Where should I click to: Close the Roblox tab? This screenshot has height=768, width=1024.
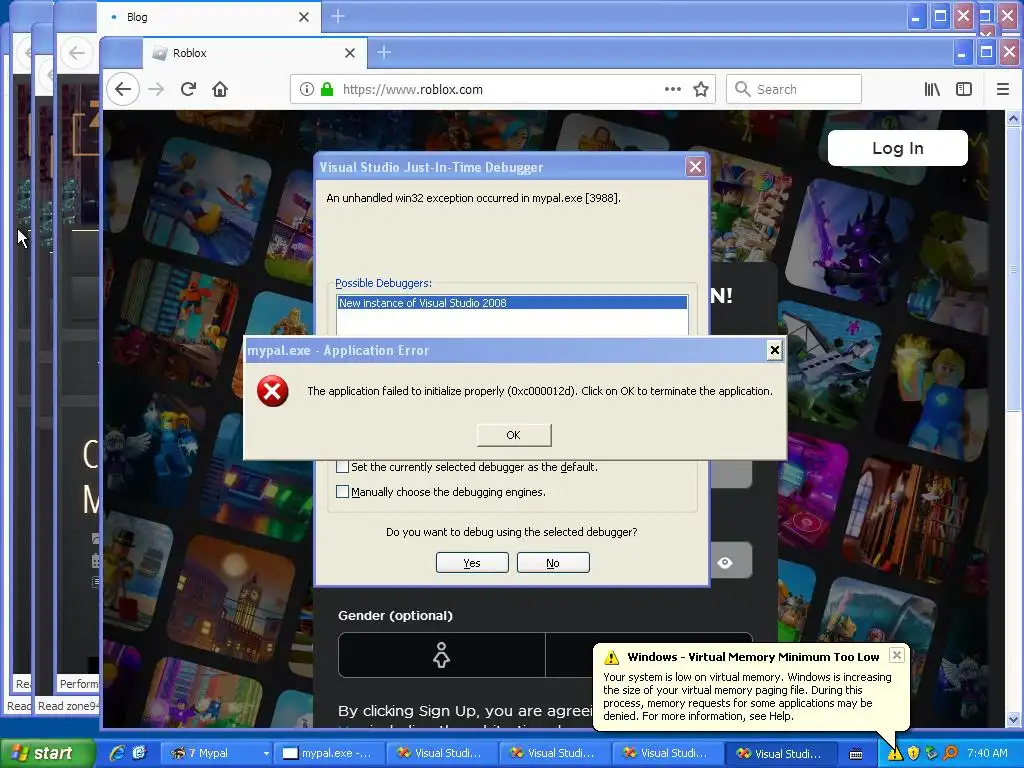point(349,53)
